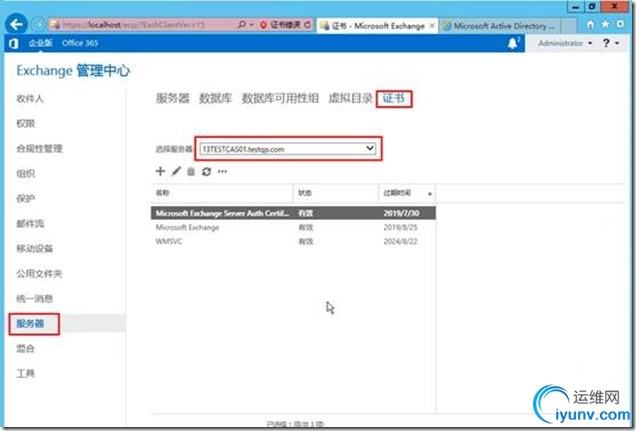Open 合规性管理 in left navigation
The image size is (636, 431).
[39, 148]
